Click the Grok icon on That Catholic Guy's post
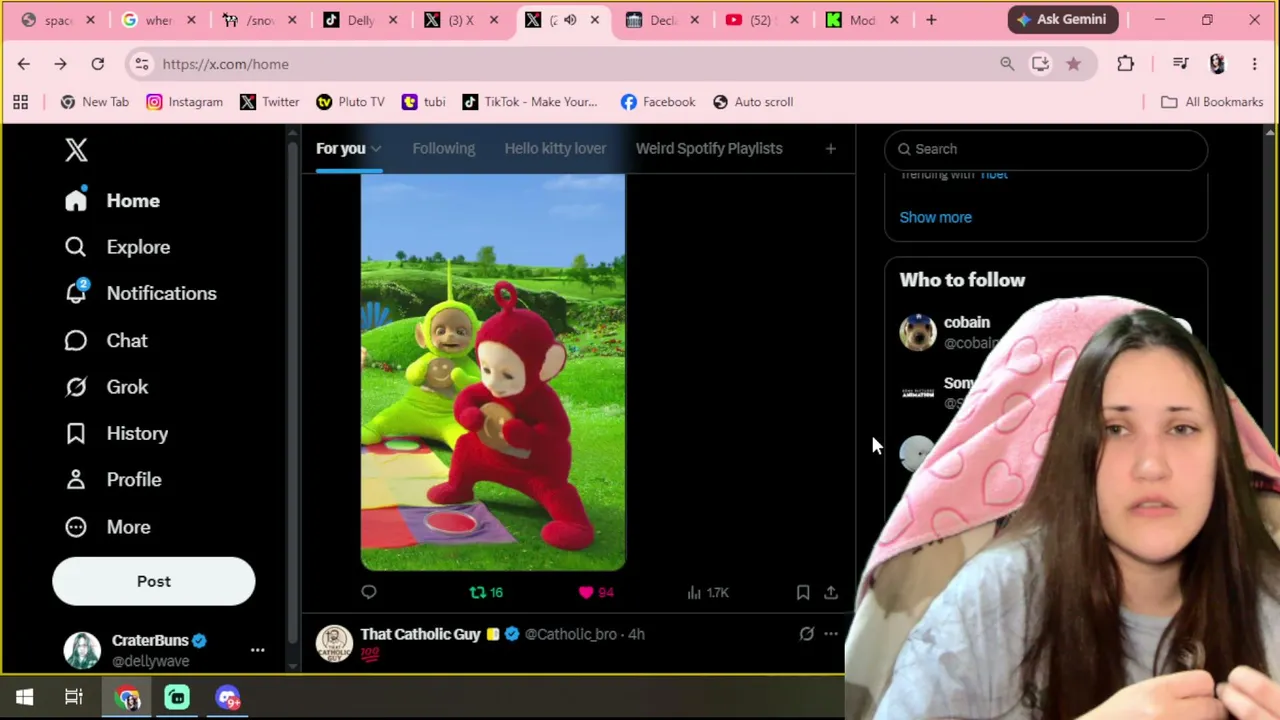Screen dimensions: 1280x720 pyautogui.click(x=807, y=634)
